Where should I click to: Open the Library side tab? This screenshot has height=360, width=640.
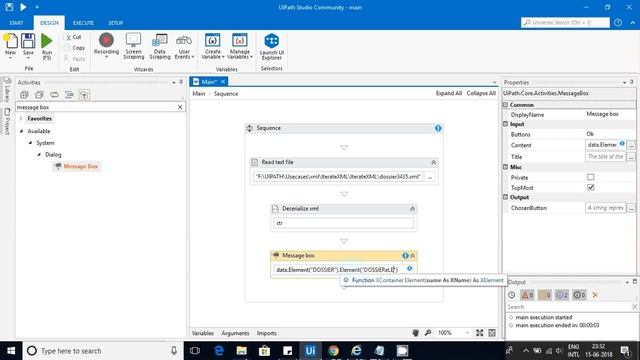click(x=7, y=89)
